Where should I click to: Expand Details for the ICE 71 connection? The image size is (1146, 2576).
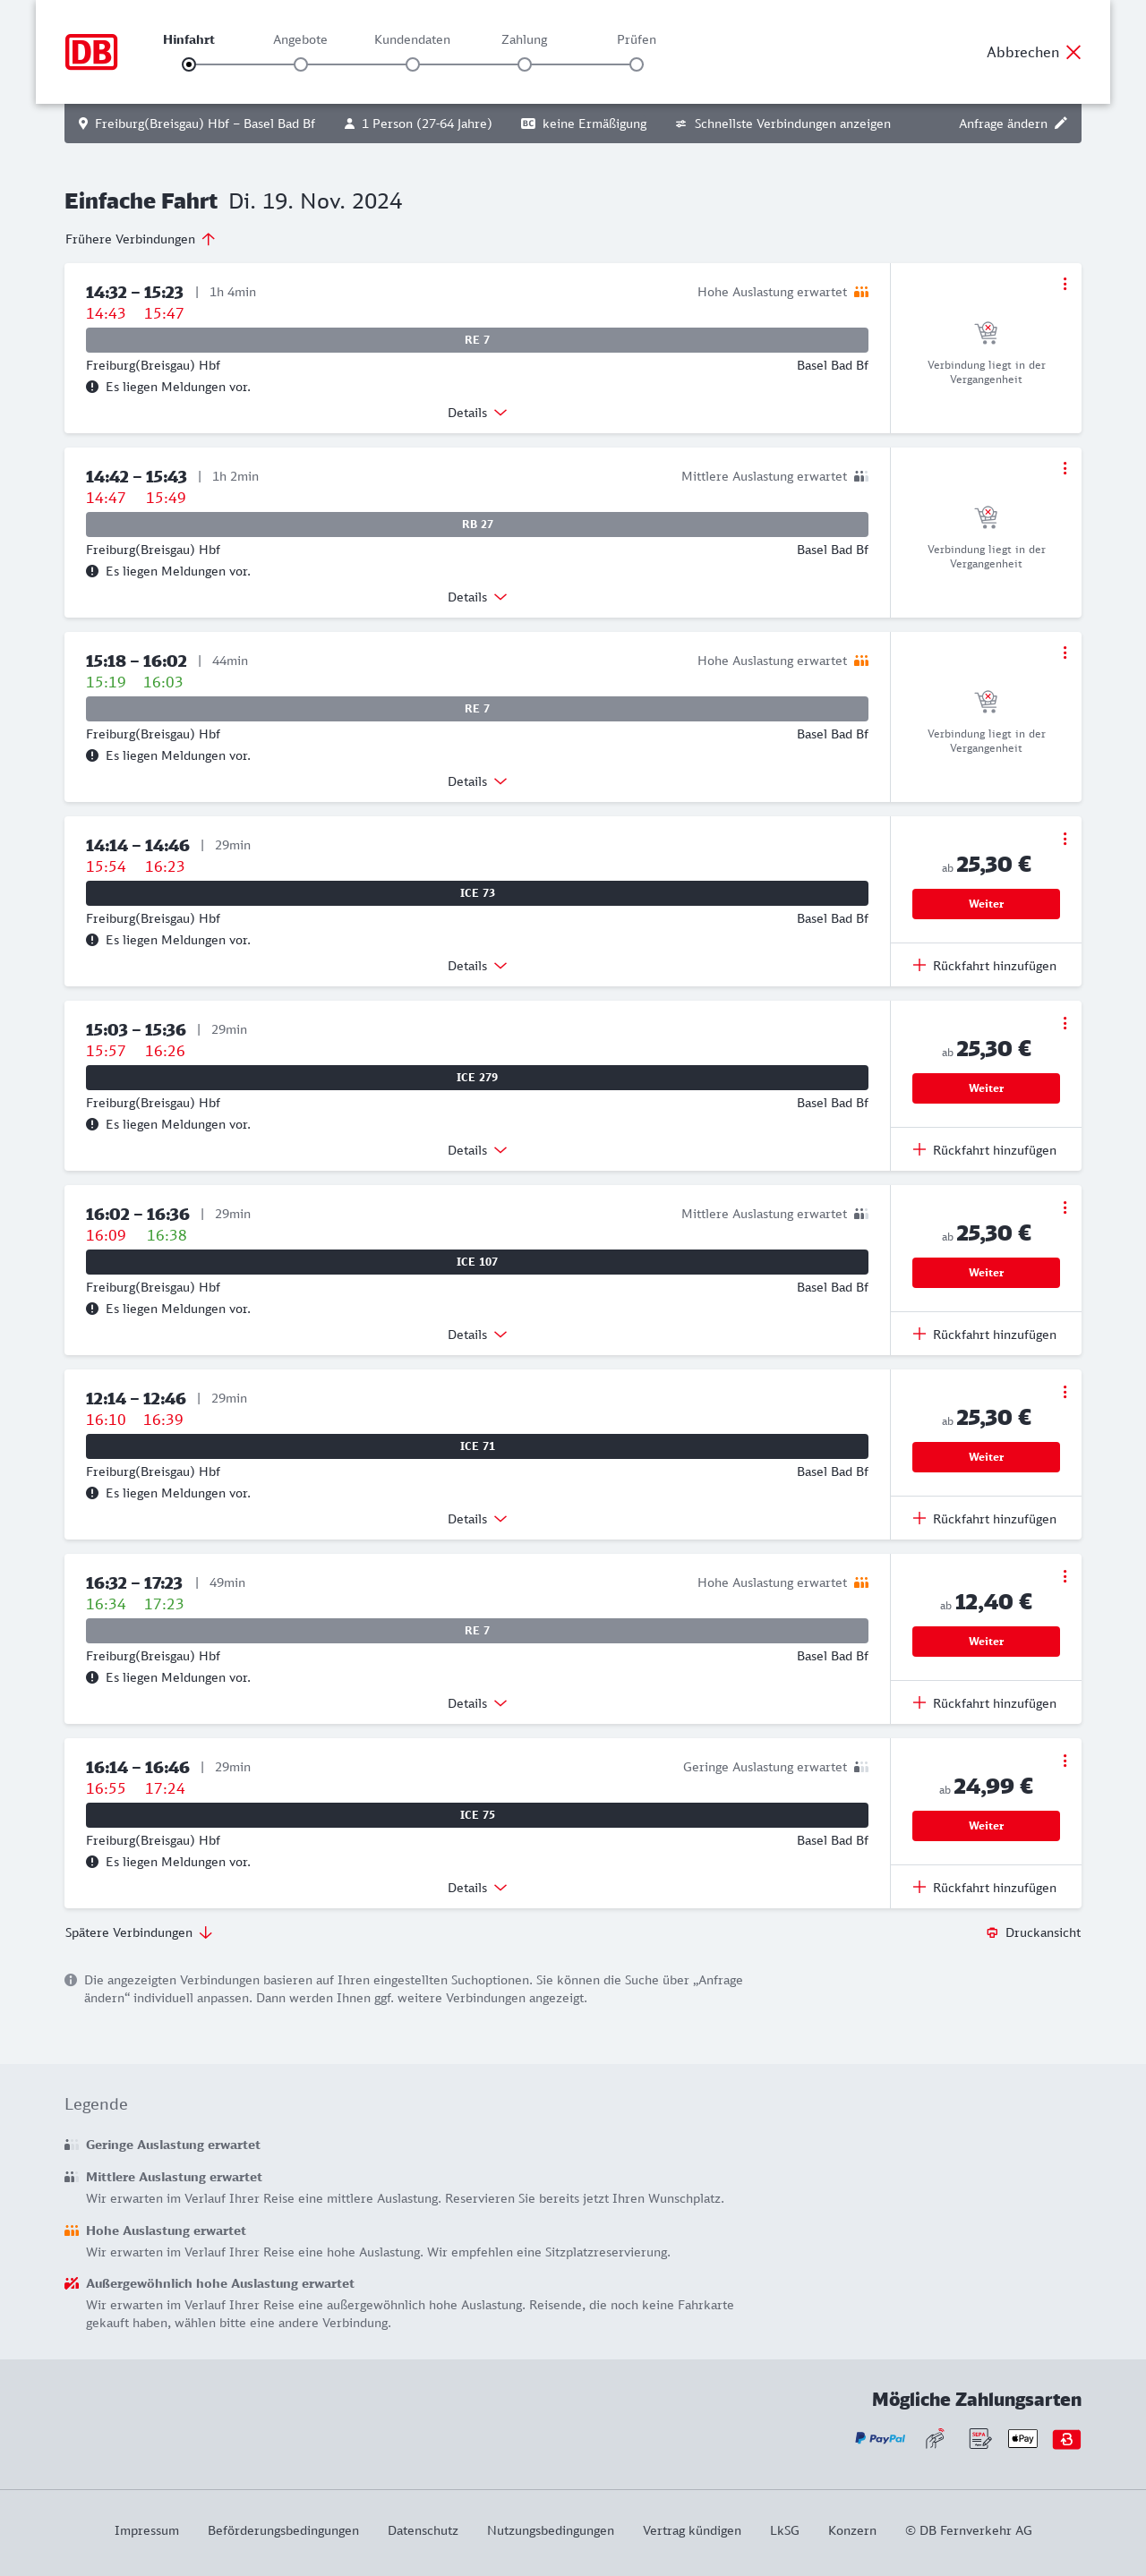pyautogui.click(x=477, y=1518)
